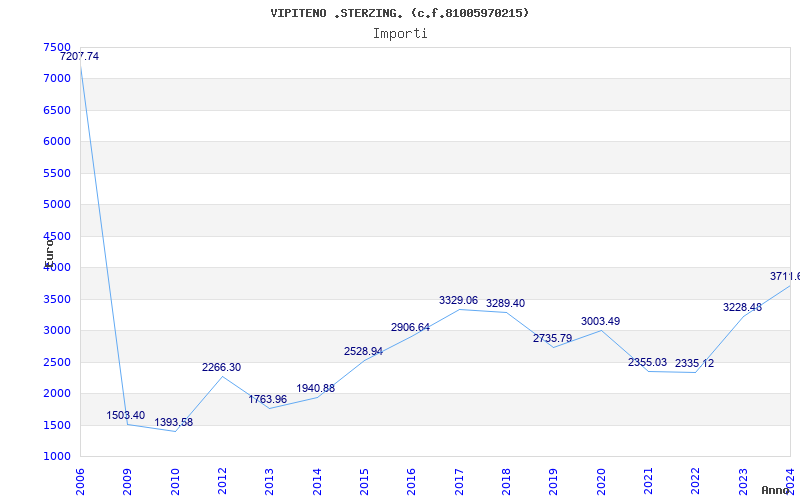
Task: Select data label 2335.12
Action: pyautogui.click(x=694, y=364)
